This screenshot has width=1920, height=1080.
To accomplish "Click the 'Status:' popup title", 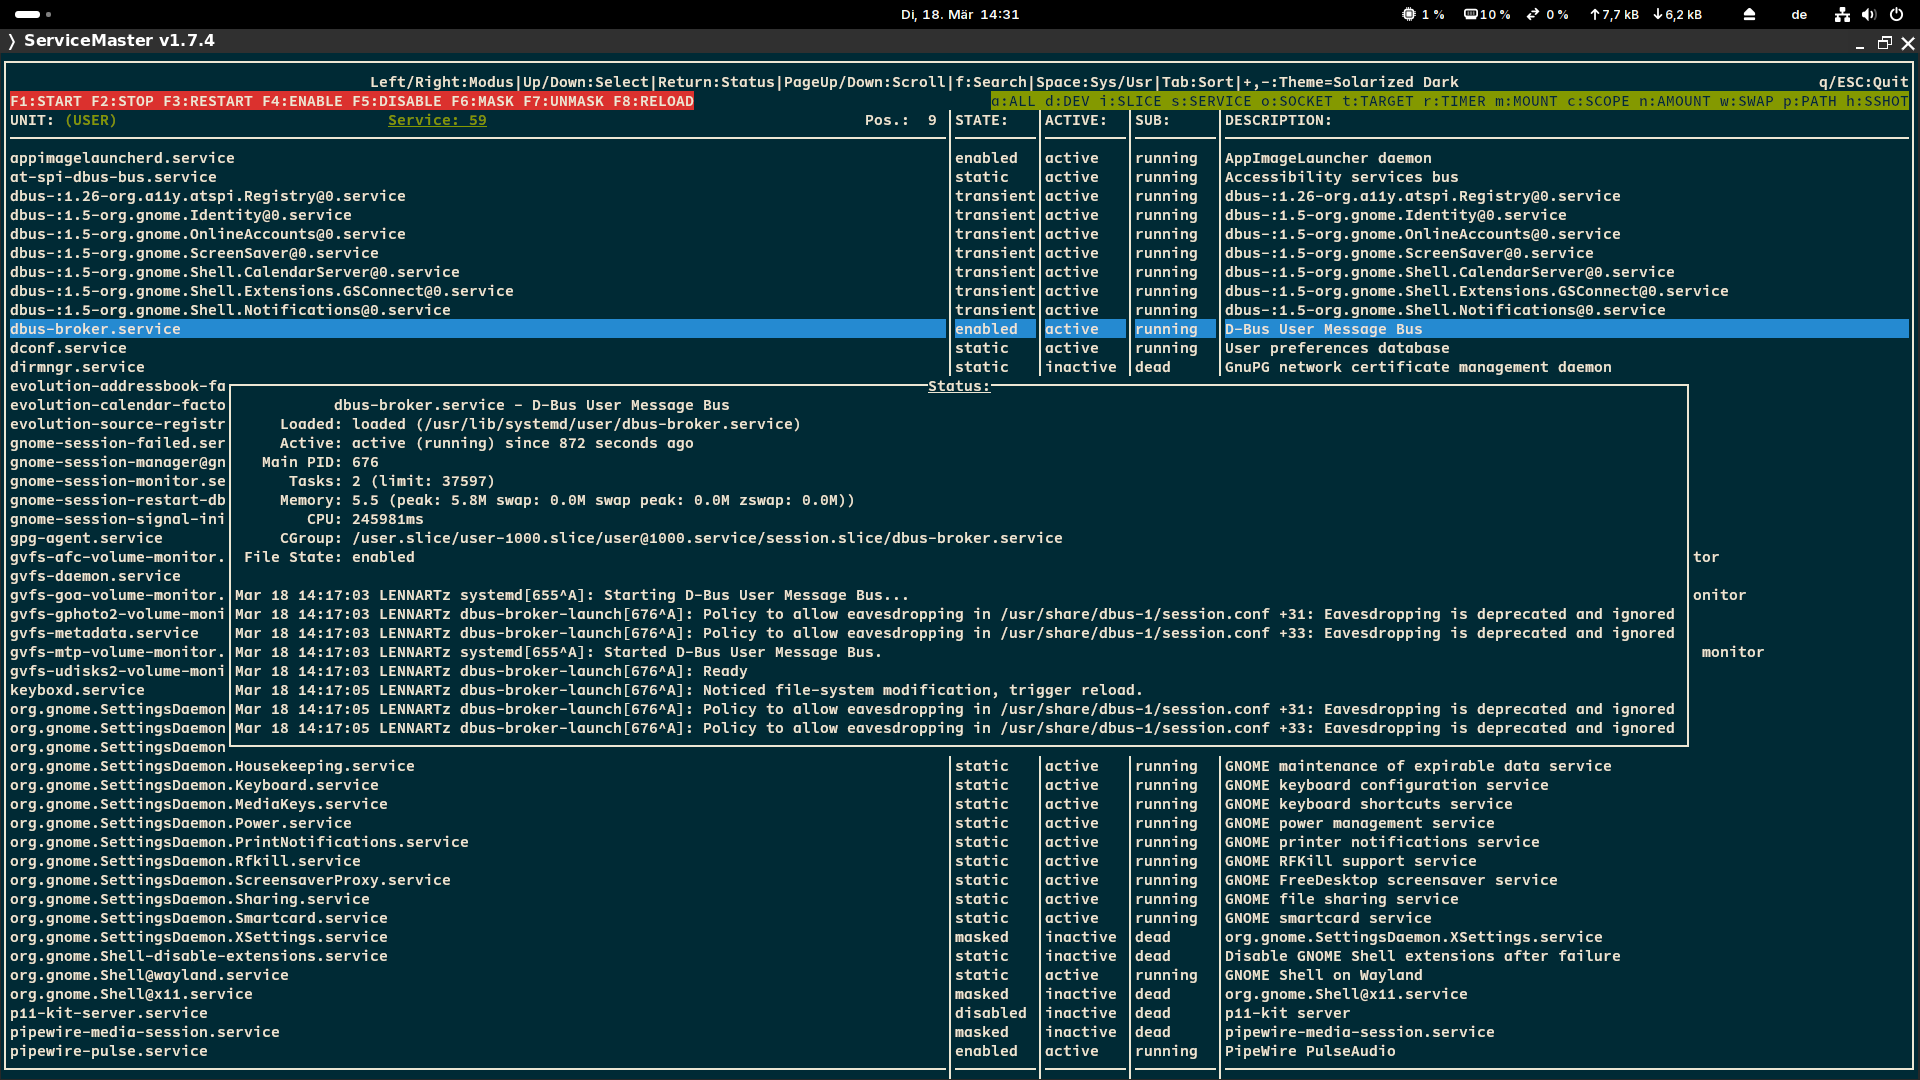I will [x=959, y=386].
